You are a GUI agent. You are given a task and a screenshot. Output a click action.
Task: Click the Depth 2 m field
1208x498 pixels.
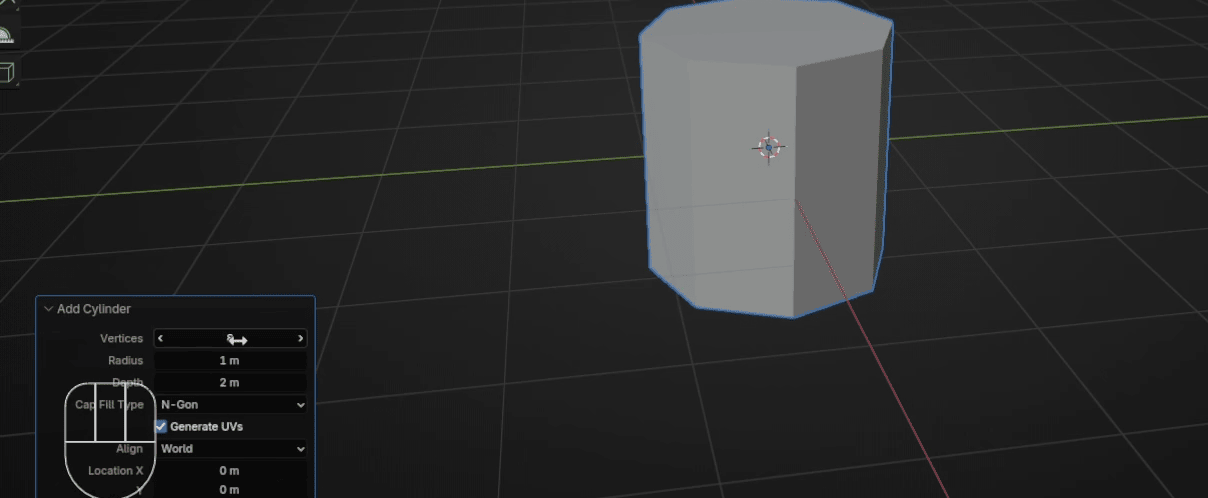[x=231, y=383]
